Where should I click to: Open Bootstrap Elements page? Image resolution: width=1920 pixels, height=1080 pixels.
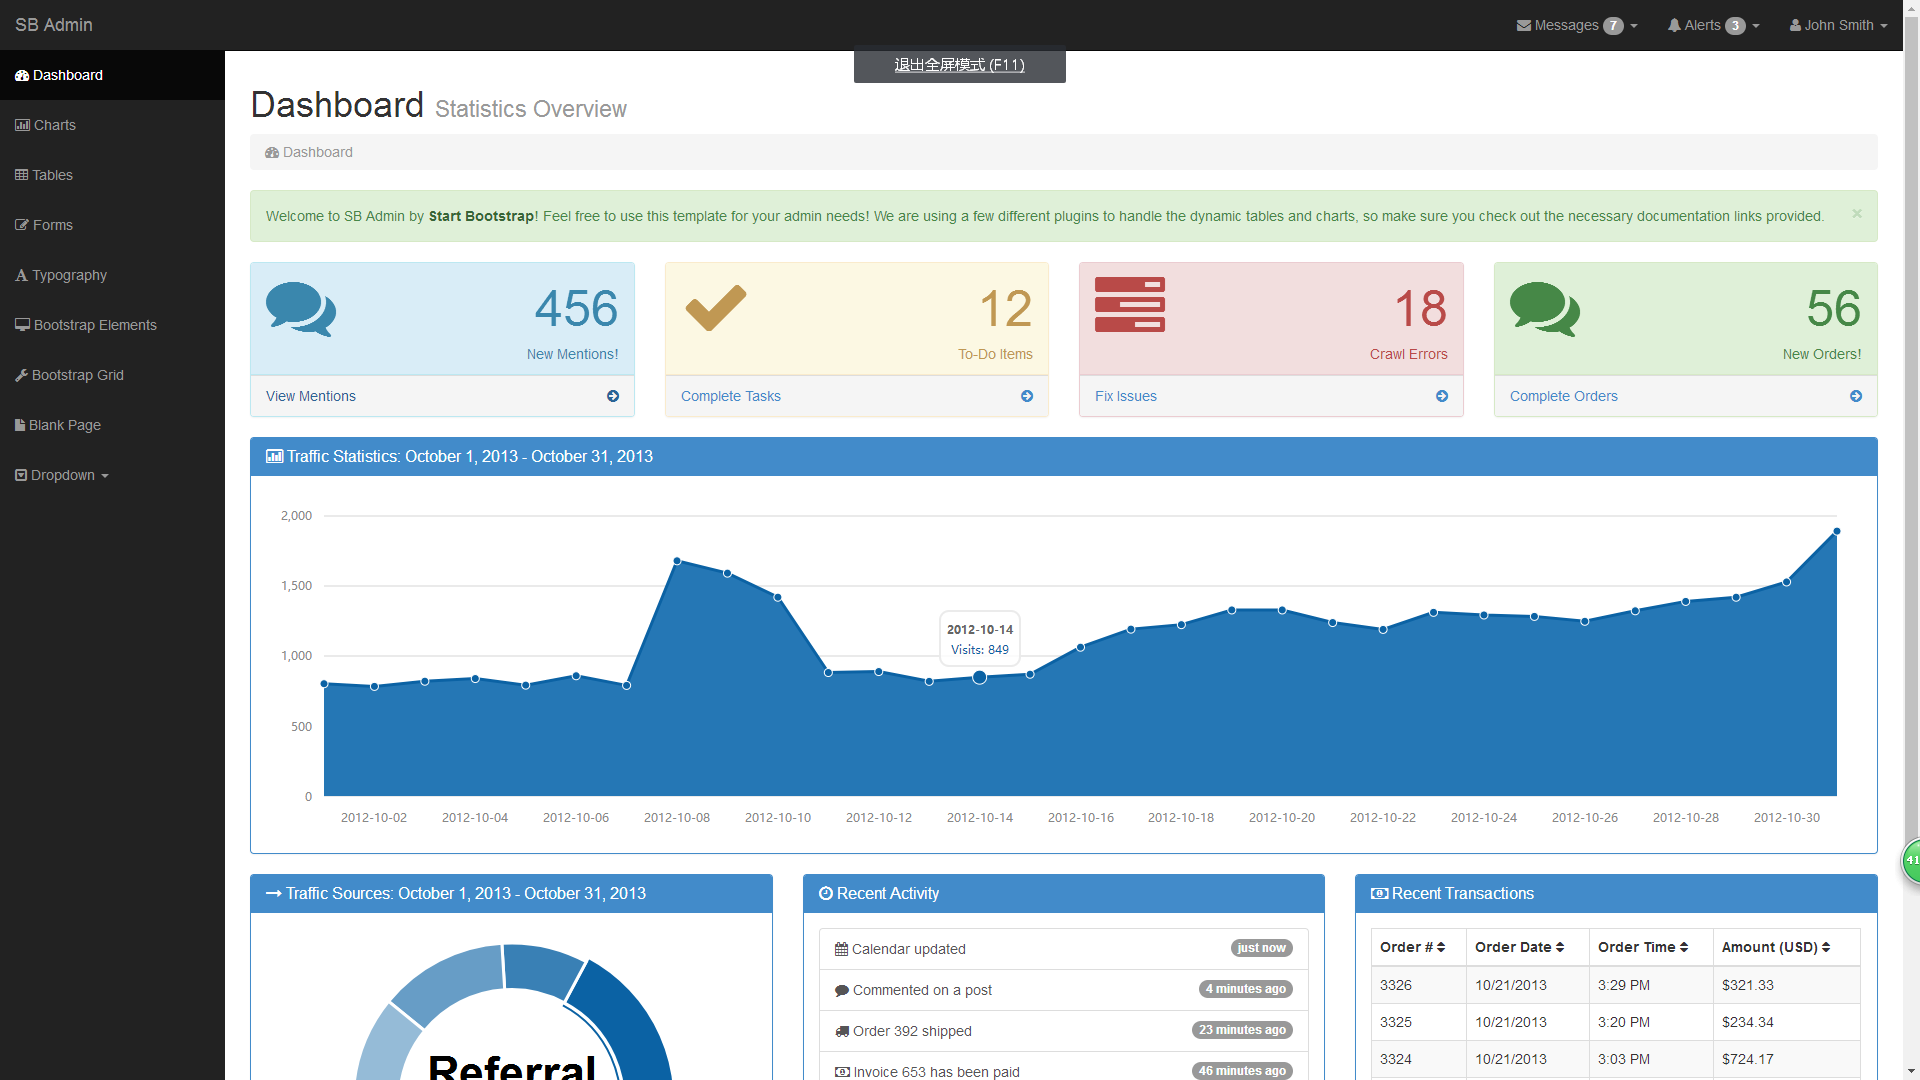coord(112,325)
